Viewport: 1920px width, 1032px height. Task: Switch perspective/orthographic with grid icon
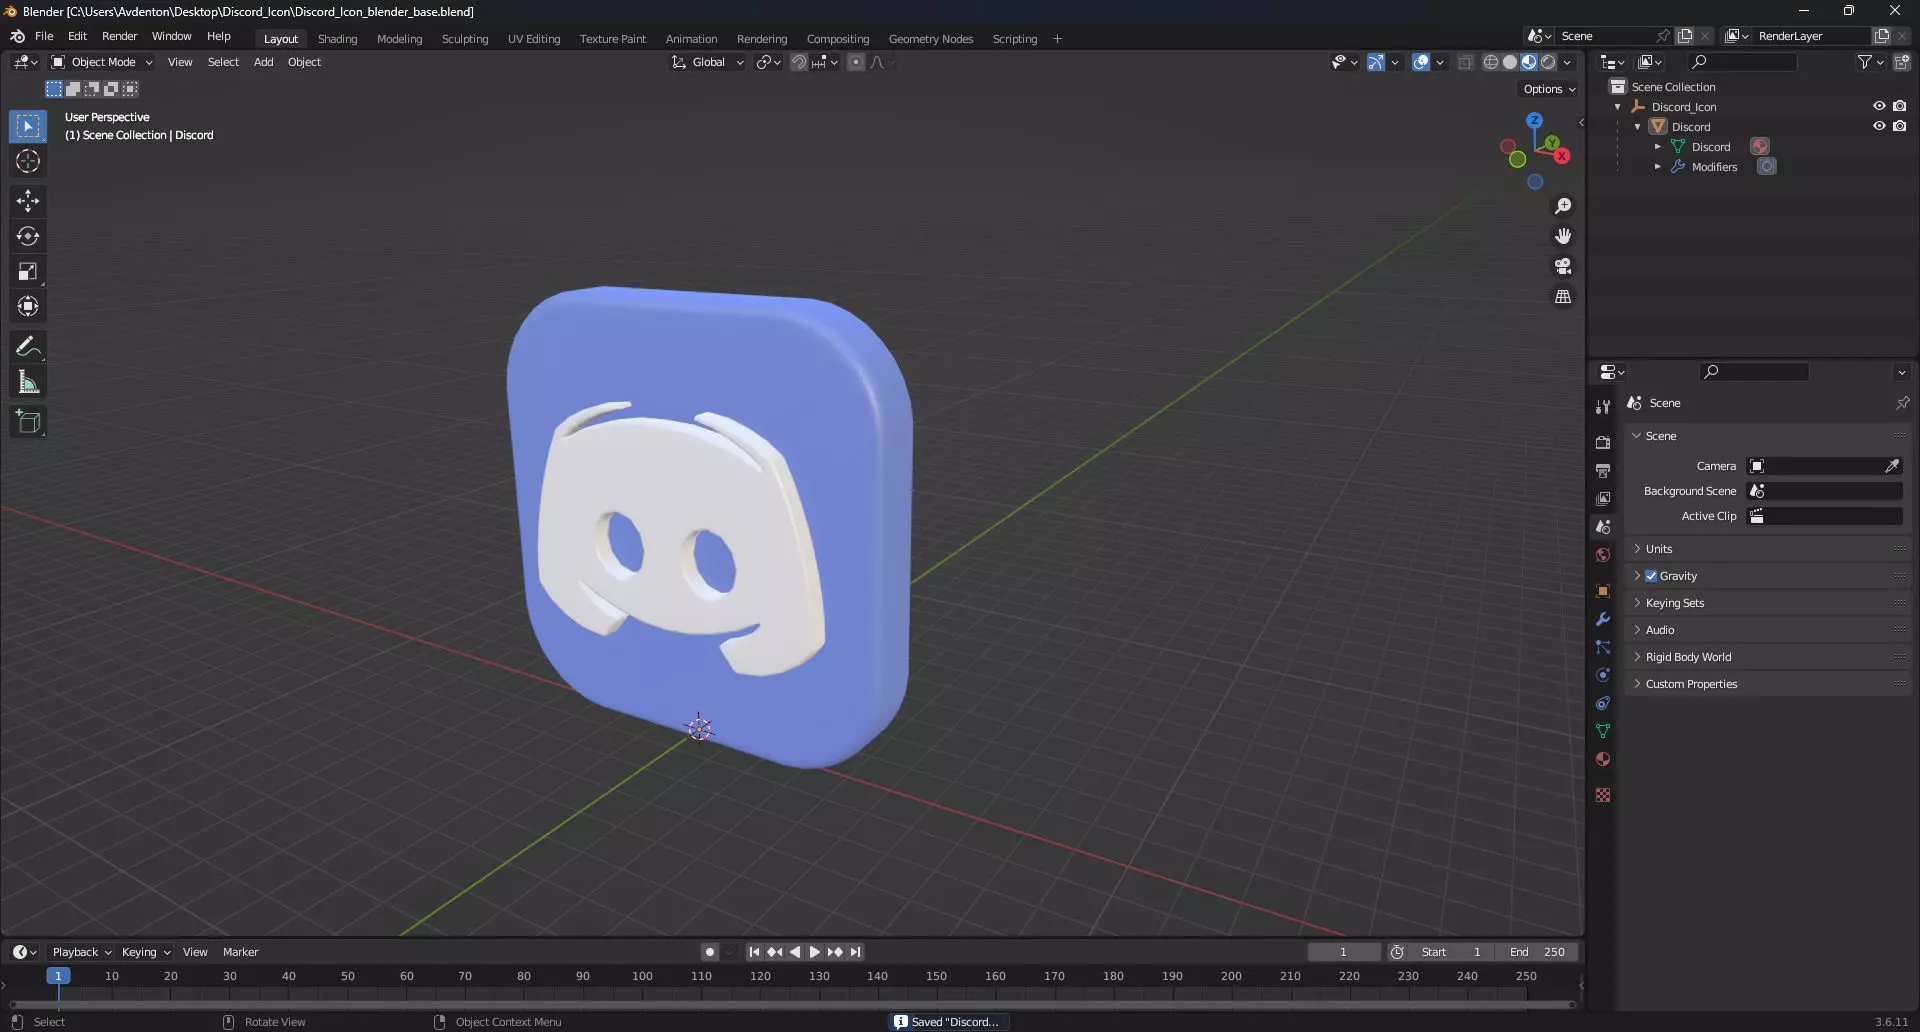tap(1563, 297)
